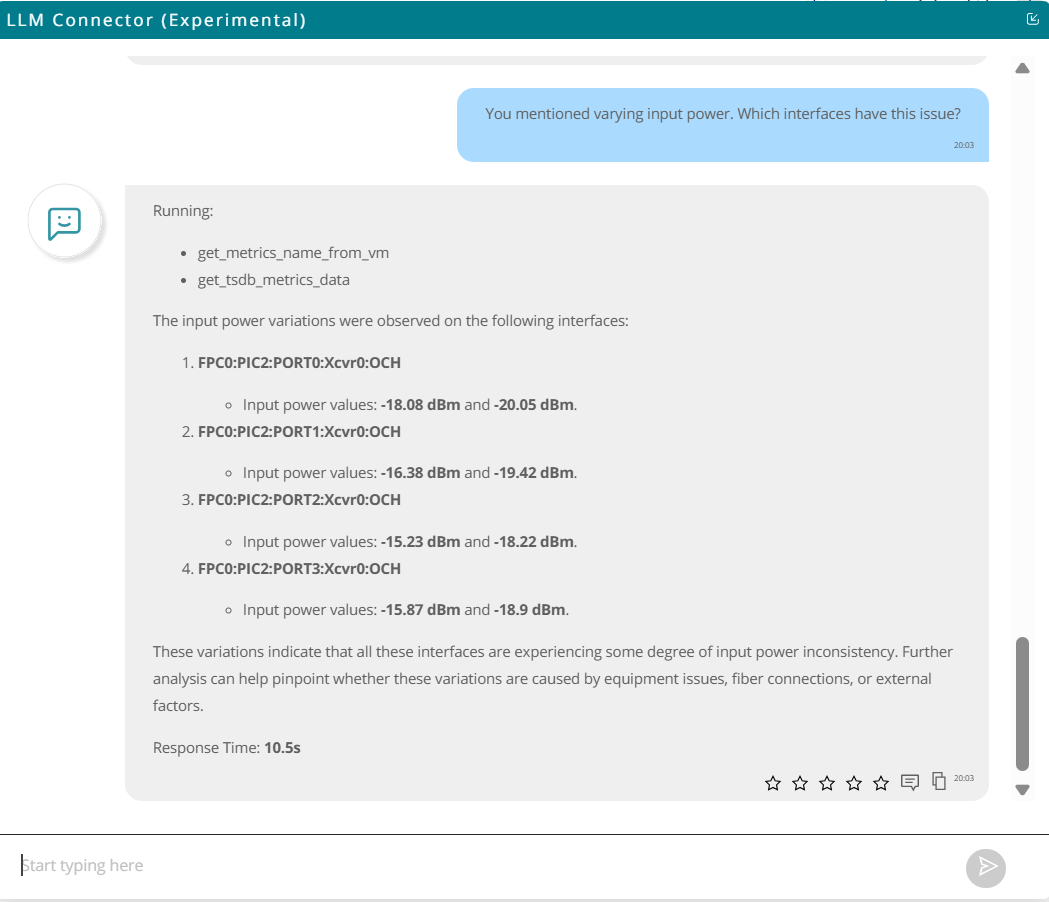This screenshot has height=902, width=1049.
Task: Rate the response five stars
Action: (881, 783)
